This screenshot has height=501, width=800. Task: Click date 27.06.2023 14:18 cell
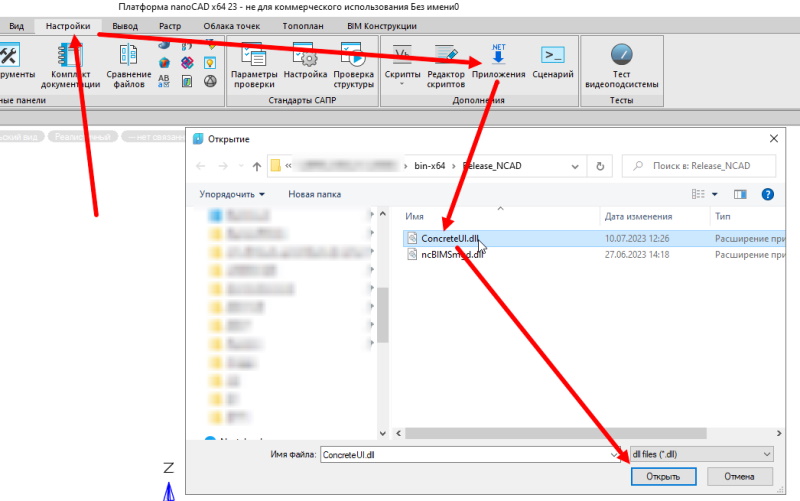[637, 255]
